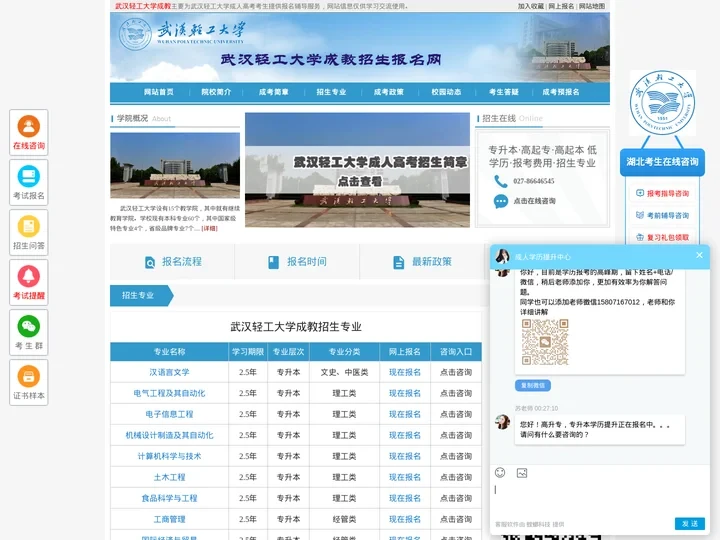Click the 武汉轻工大学成教 red text at top
The image size is (720, 540).
(x=142, y=6)
